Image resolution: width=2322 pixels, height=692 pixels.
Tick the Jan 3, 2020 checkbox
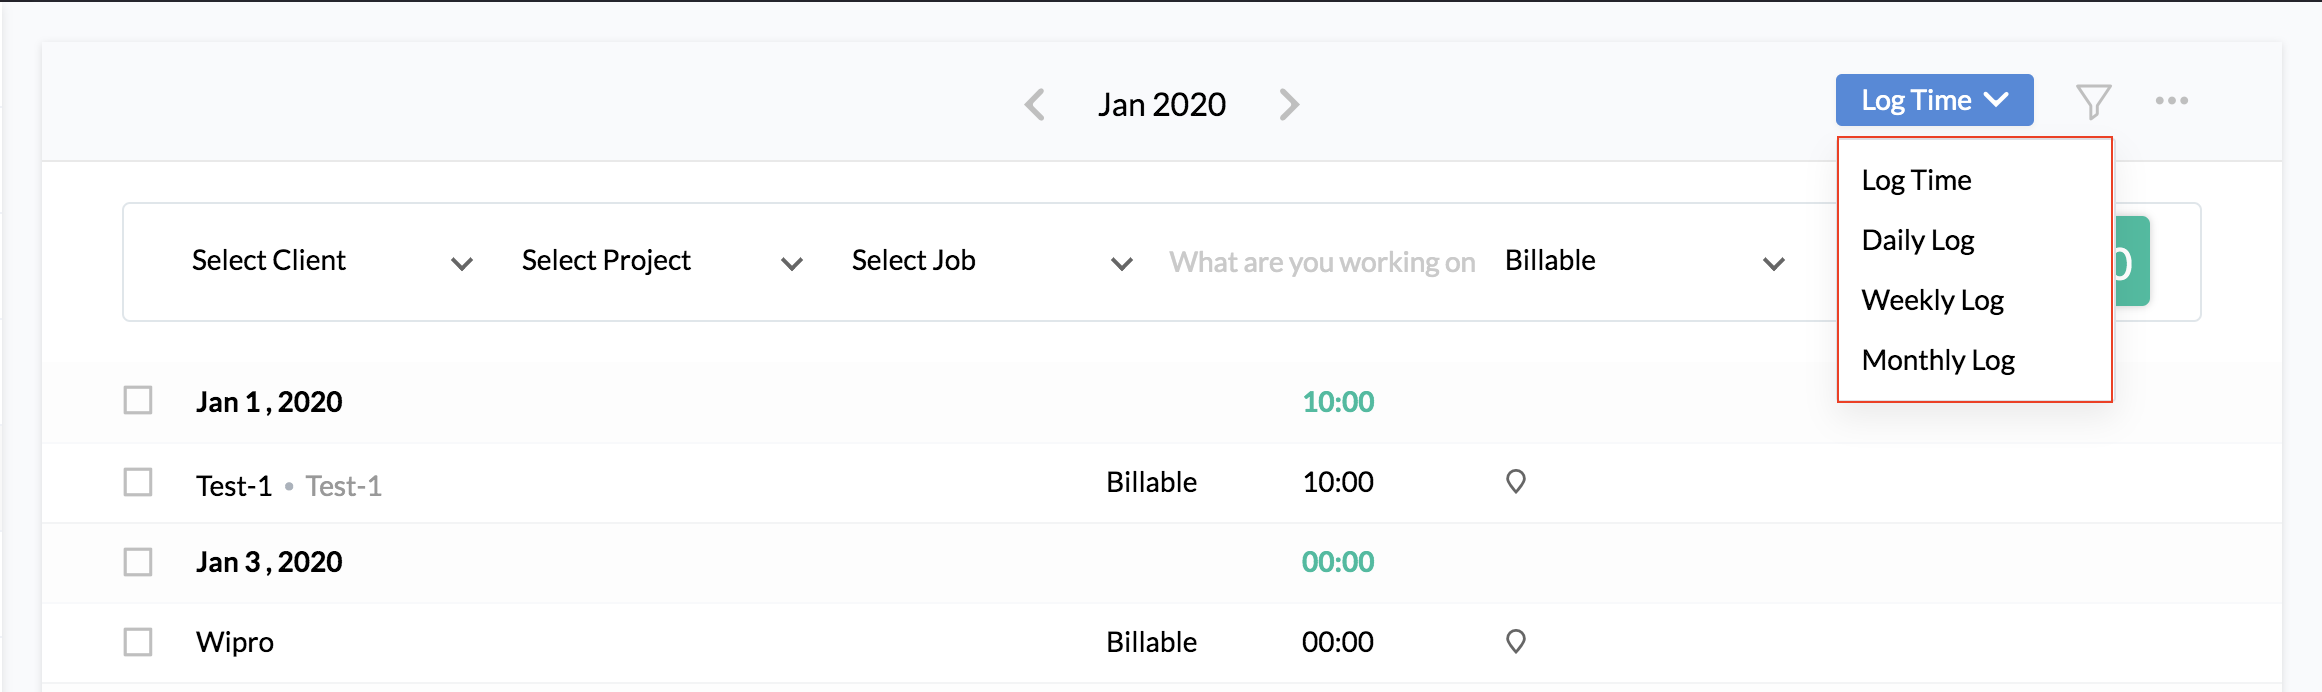coord(138,562)
